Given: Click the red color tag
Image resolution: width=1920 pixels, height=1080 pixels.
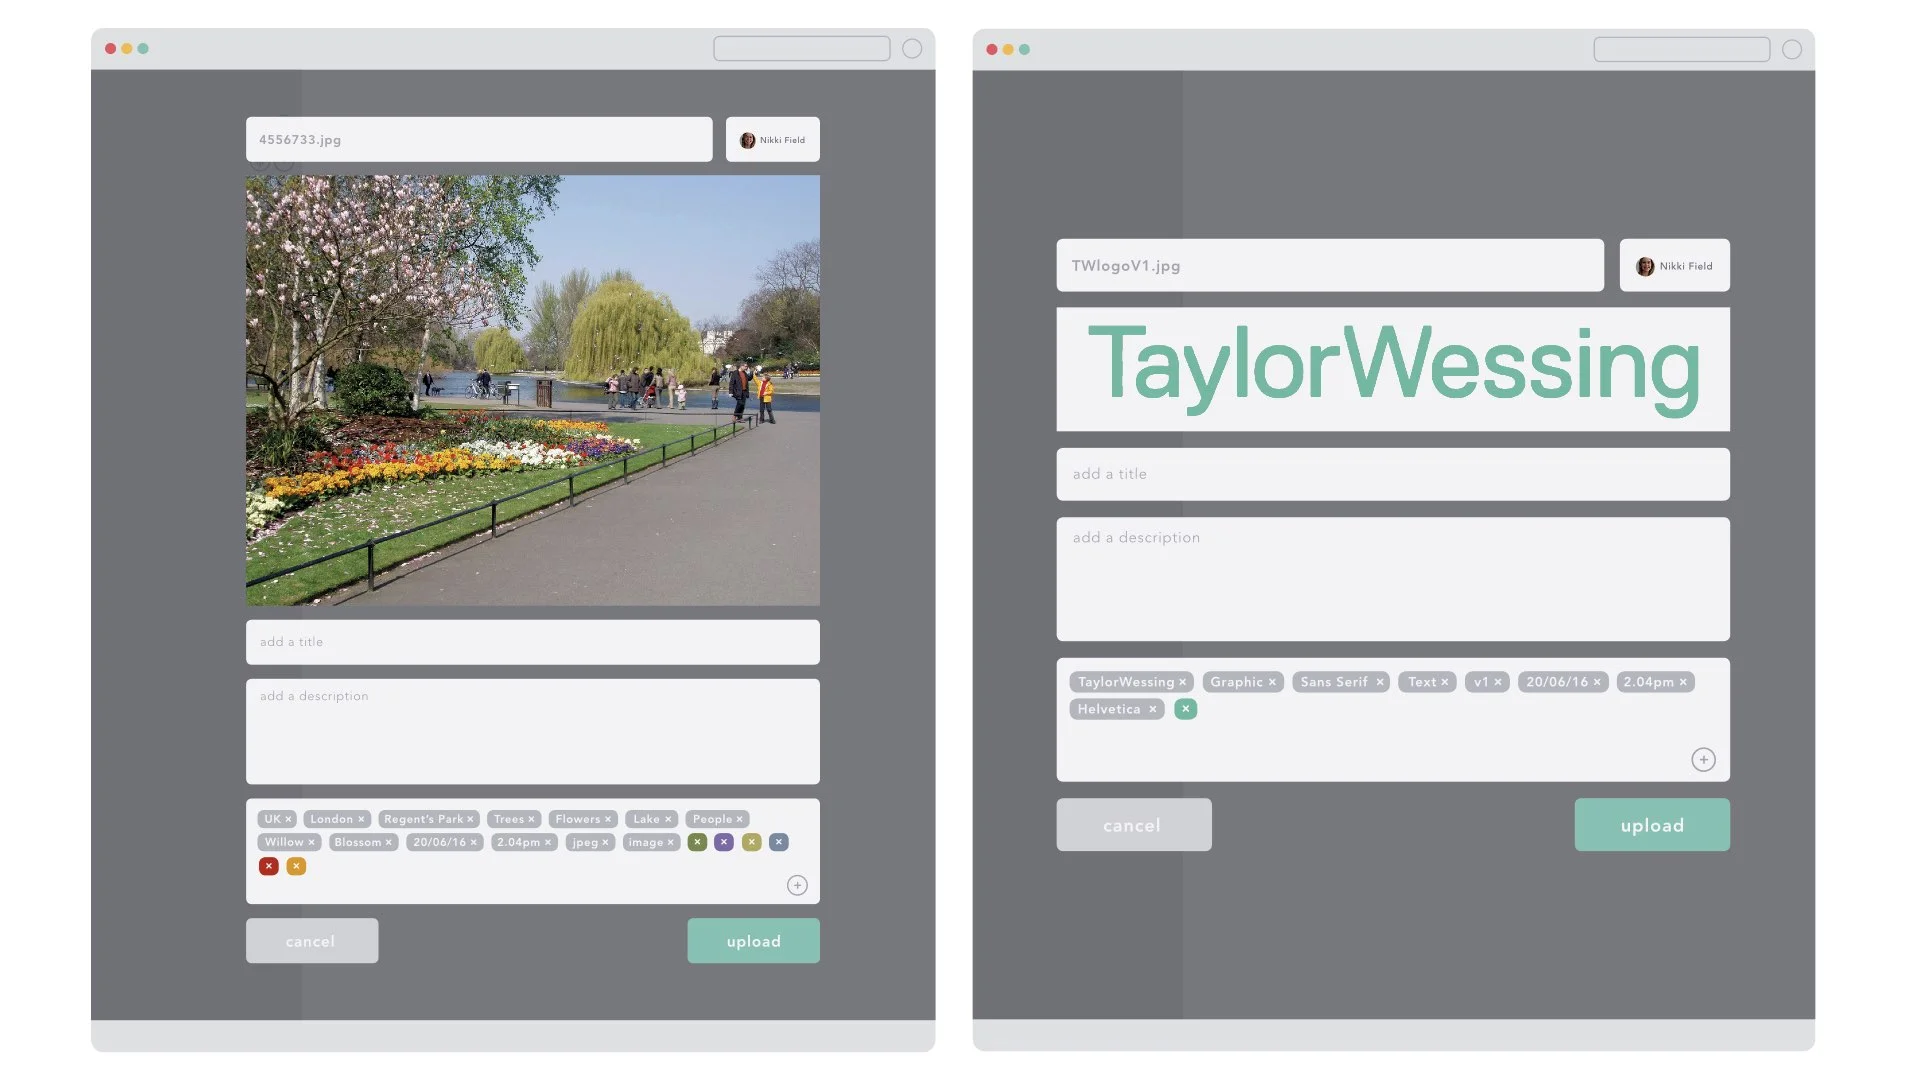Looking at the screenshot, I should [x=268, y=866].
